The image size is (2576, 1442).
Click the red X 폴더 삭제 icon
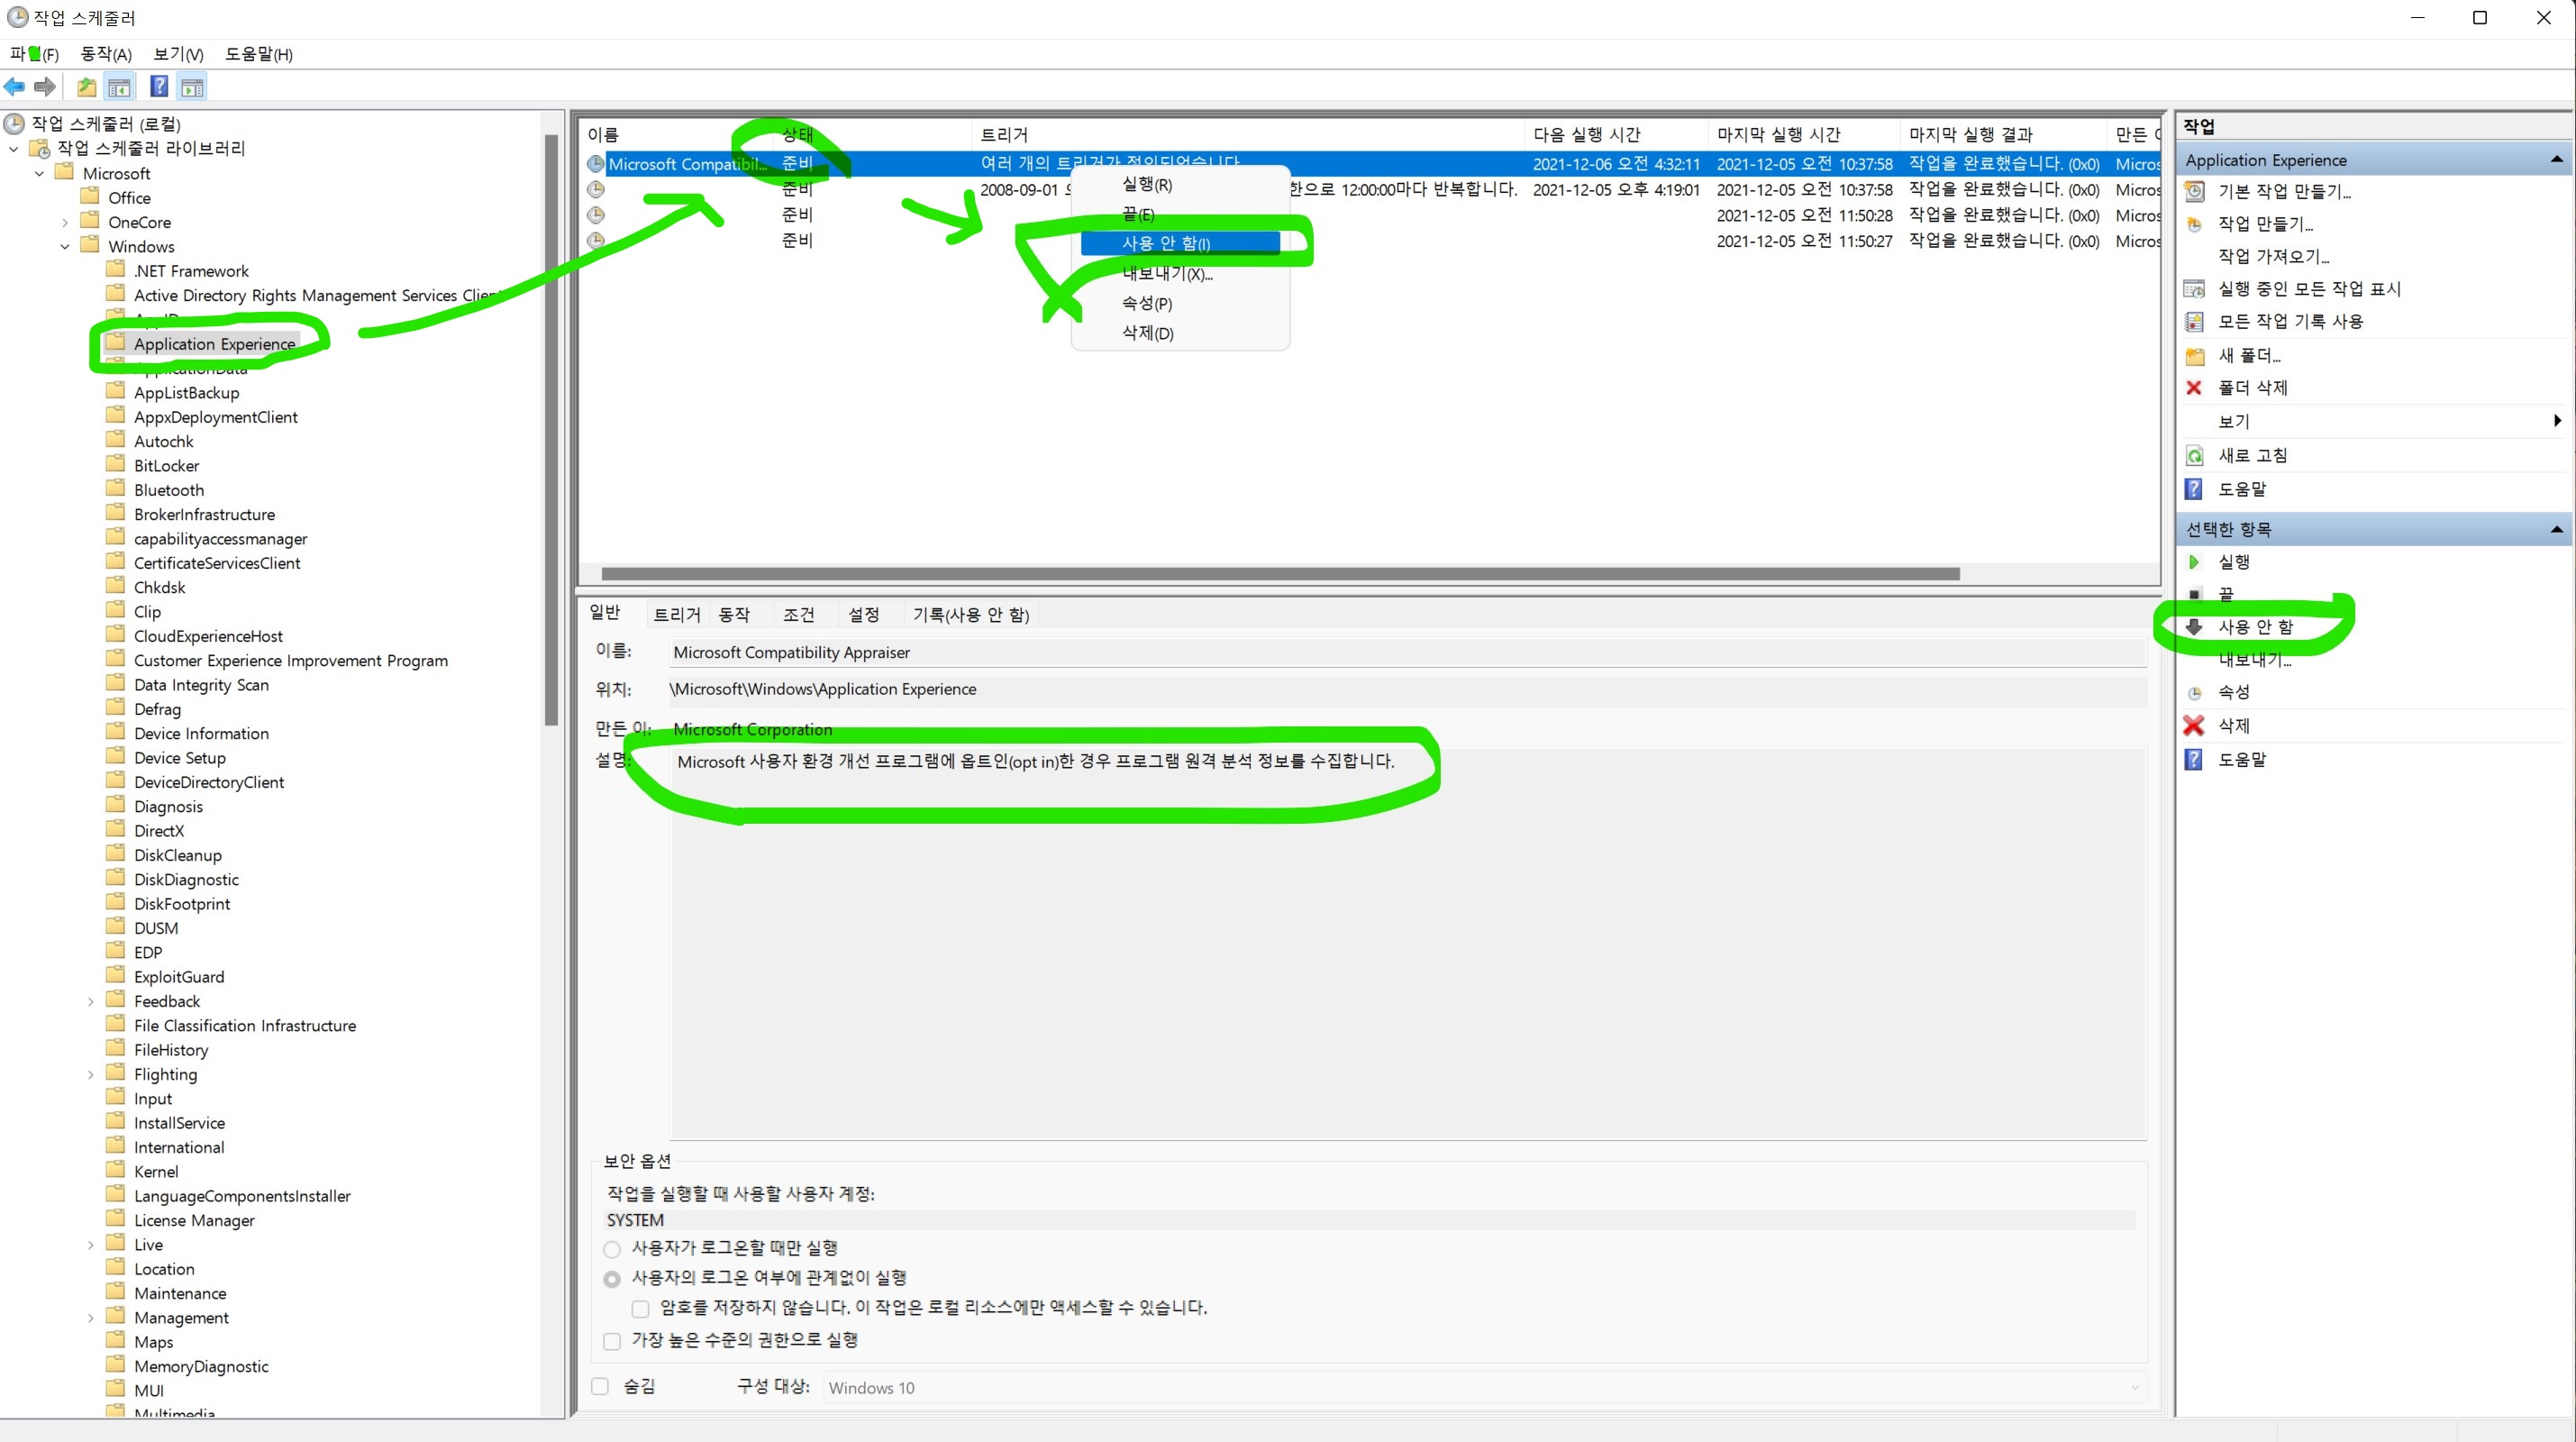click(x=2194, y=388)
